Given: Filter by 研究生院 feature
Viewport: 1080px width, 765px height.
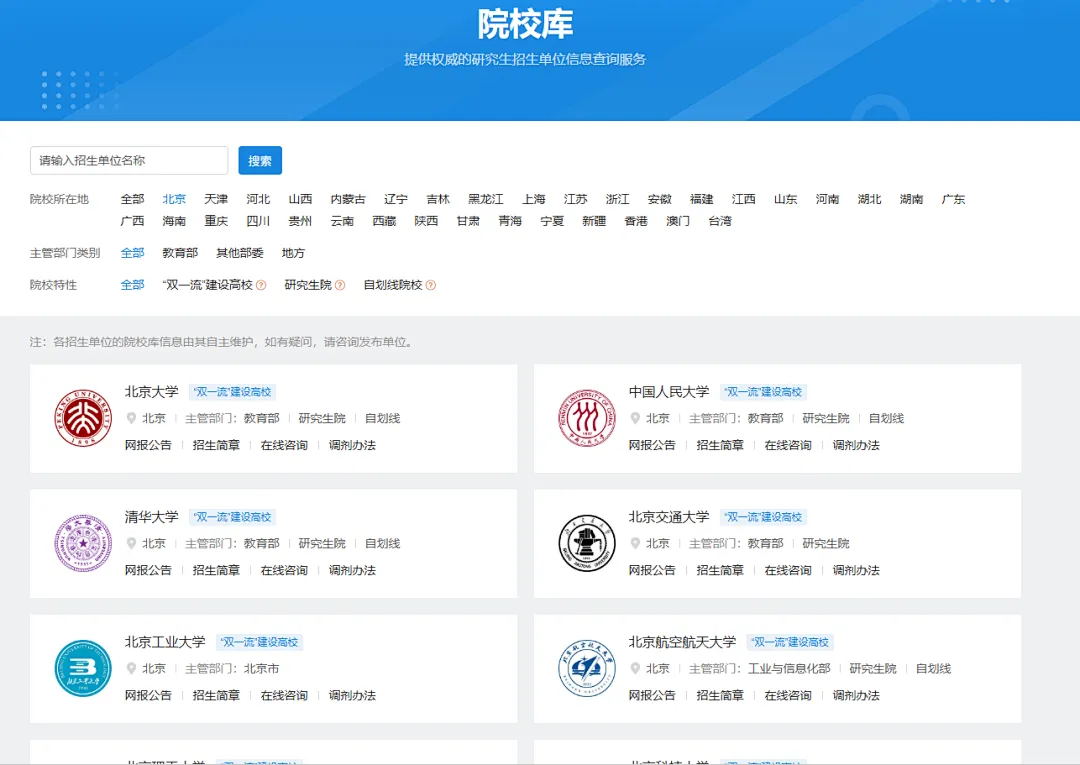Looking at the screenshot, I should (308, 285).
